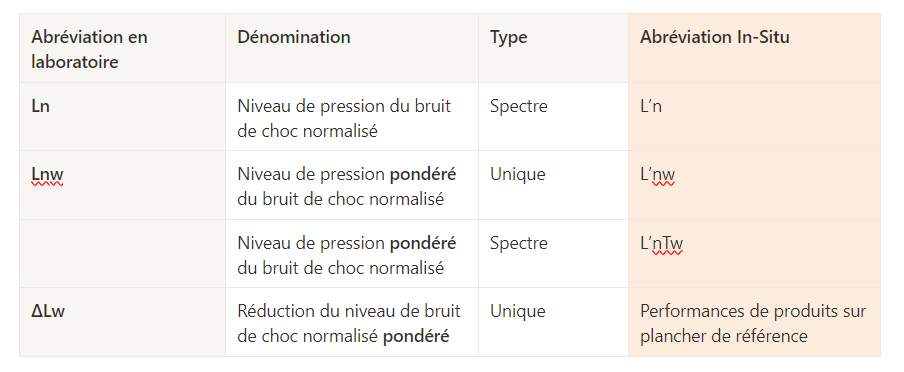This screenshot has height=372, width=904.
Task: Click the 'L'n' in-situ cell
Action: tap(754, 117)
